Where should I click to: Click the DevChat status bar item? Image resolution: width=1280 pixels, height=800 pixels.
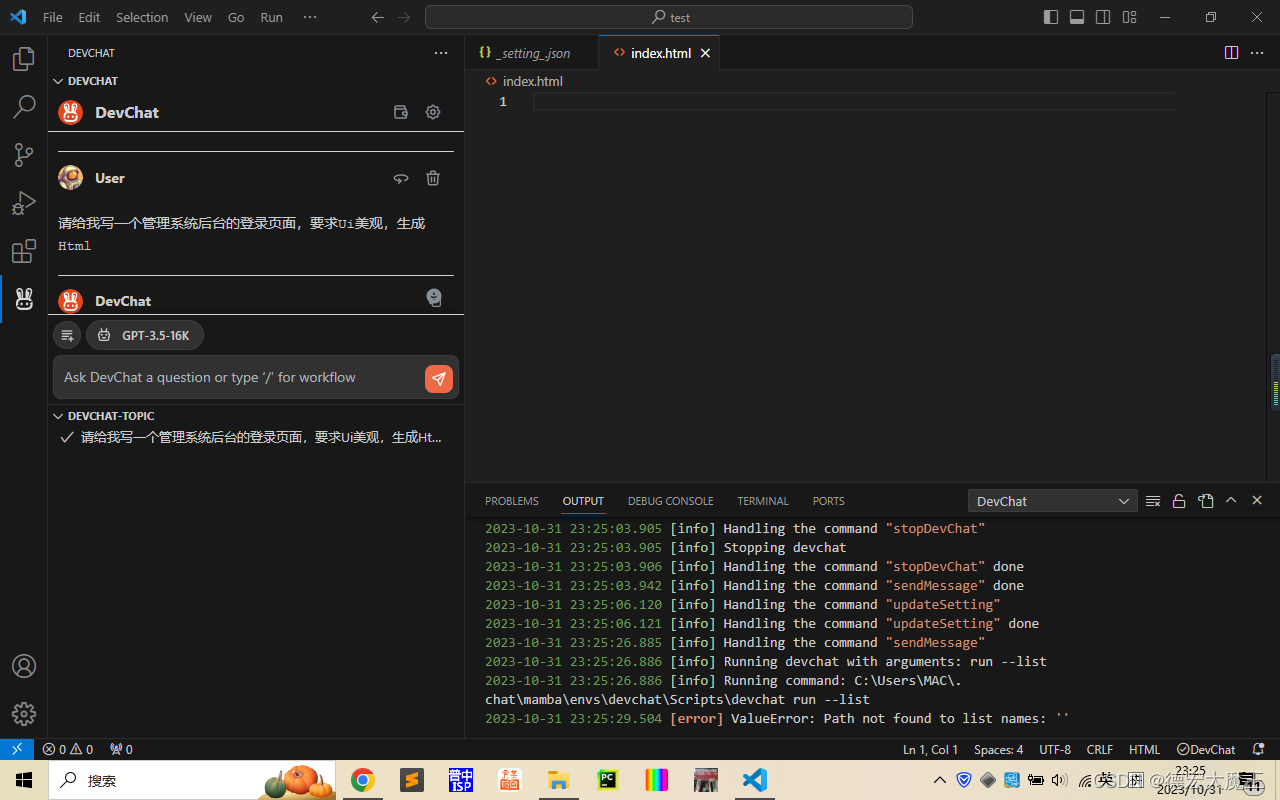pyautogui.click(x=1206, y=749)
